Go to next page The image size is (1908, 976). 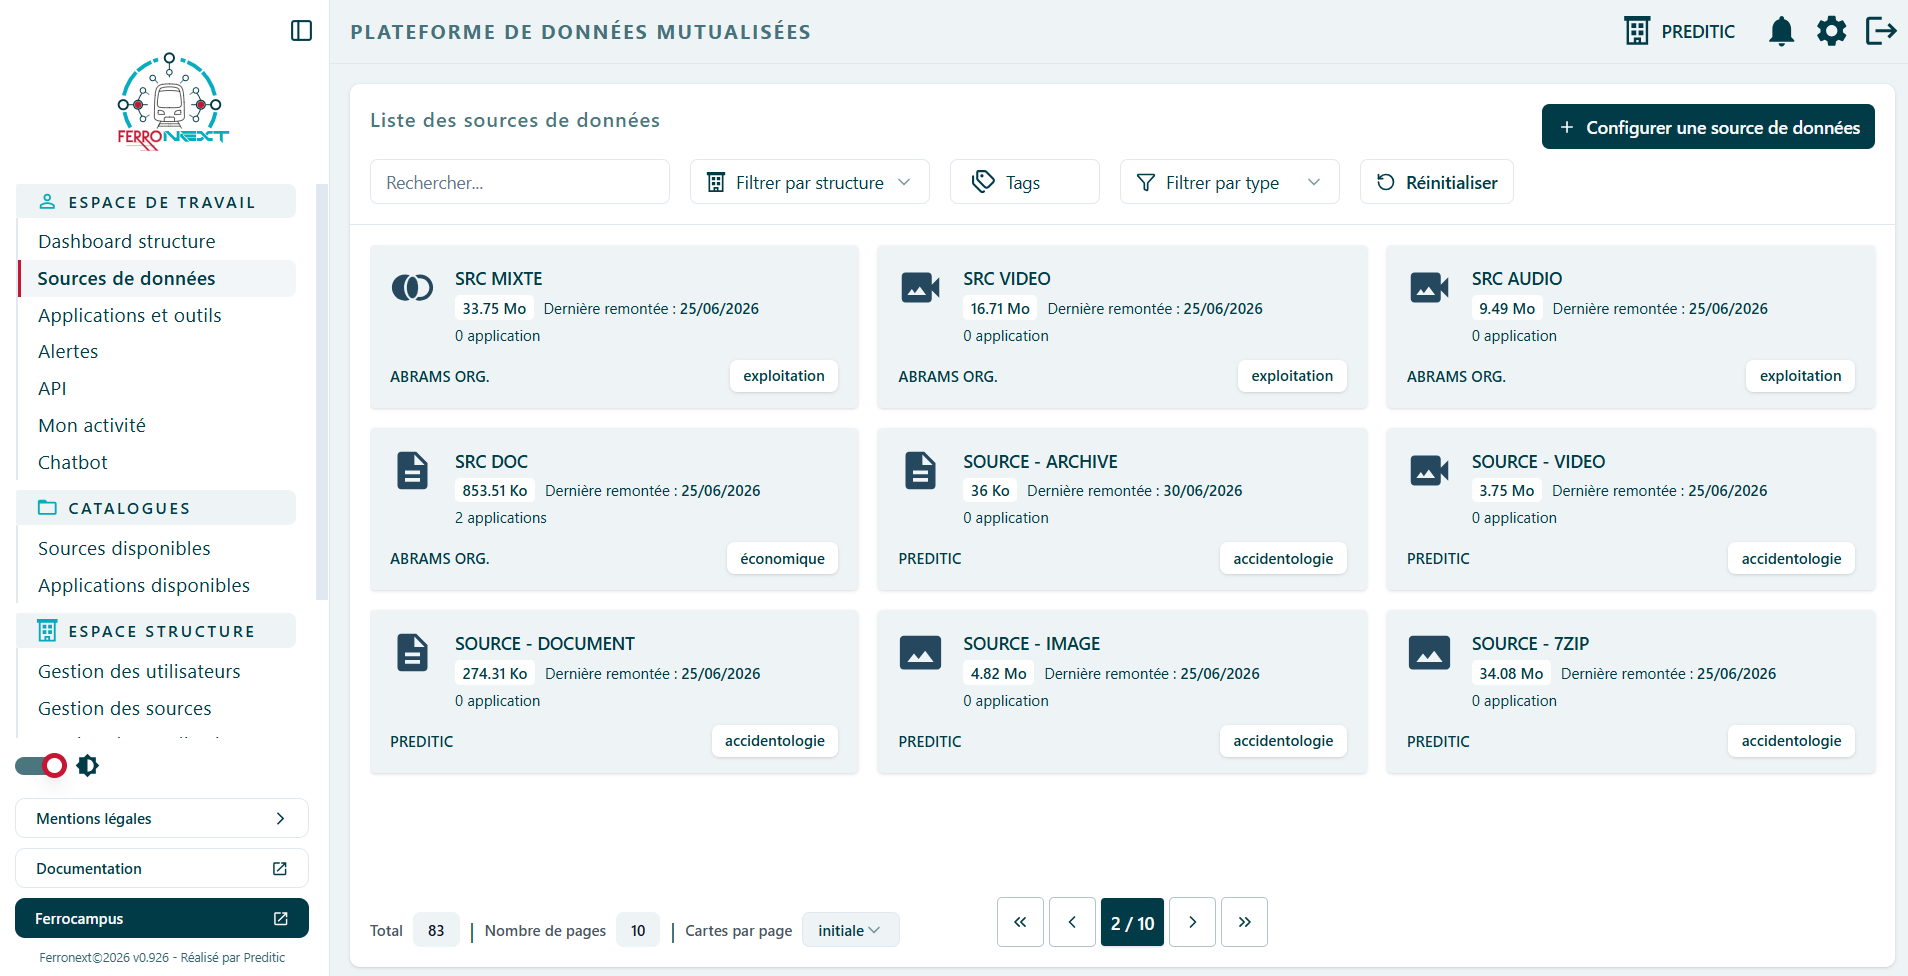pos(1192,922)
